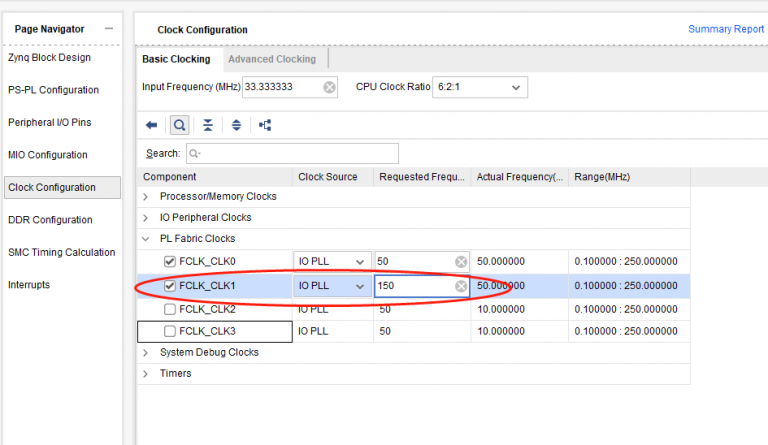Uncheck the FCLK_CLK0 checkbox
Viewport: 768px width, 445px height.
(170, 262)
